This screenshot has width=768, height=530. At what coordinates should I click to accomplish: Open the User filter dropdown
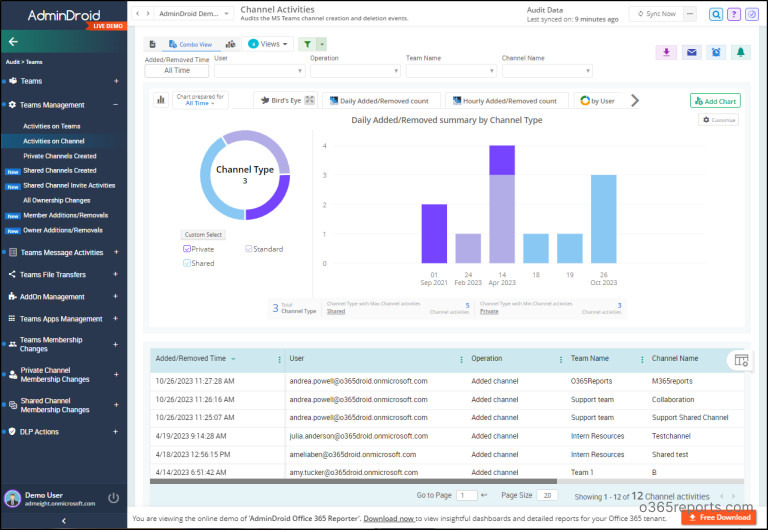(260, 71)
